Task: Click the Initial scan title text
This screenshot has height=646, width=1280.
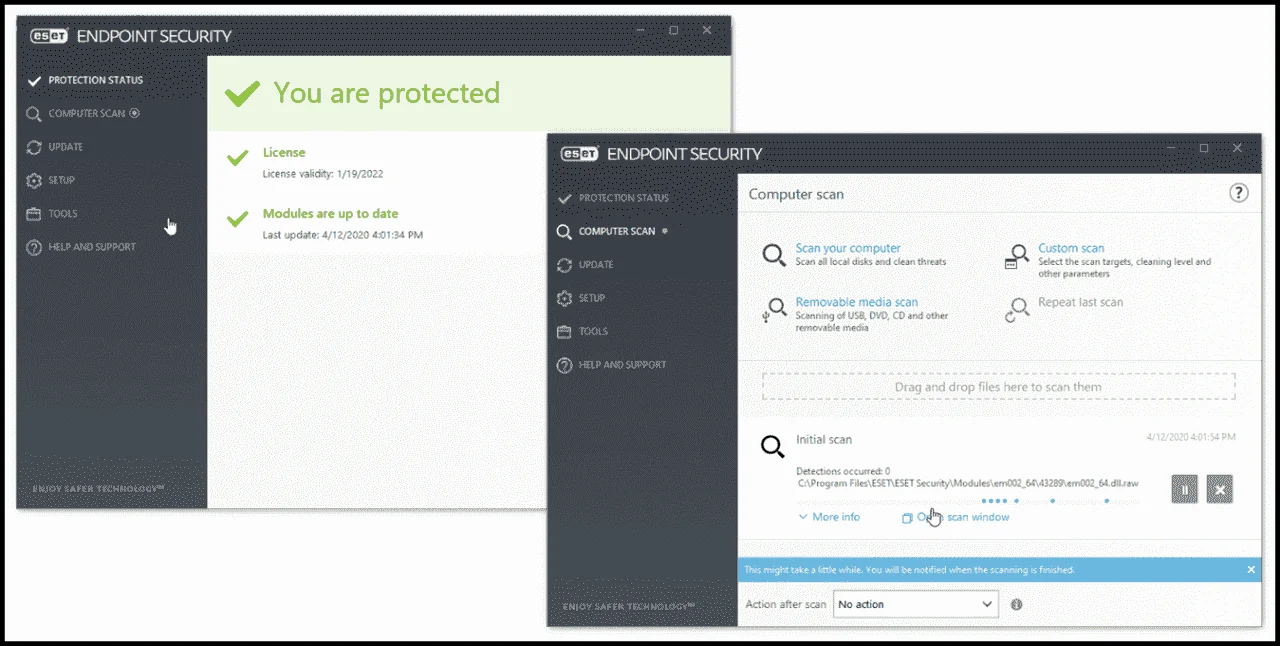Action: pyautogui.click(x=824, y=440)
